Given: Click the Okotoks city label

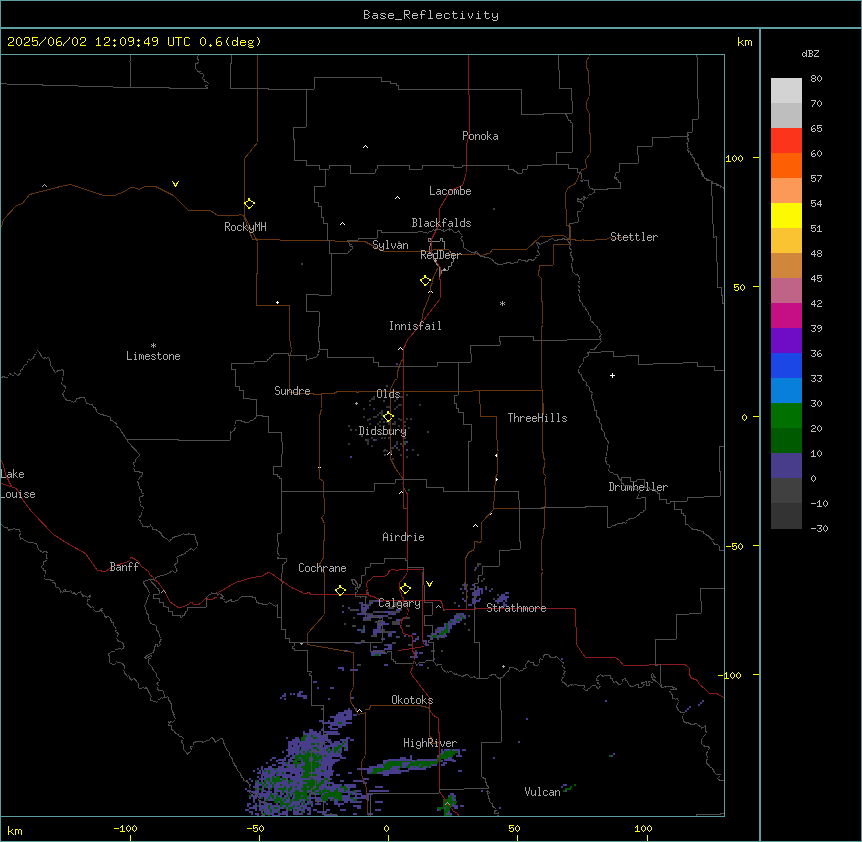Looking at the screenshot, I should (x=412, y=700).
